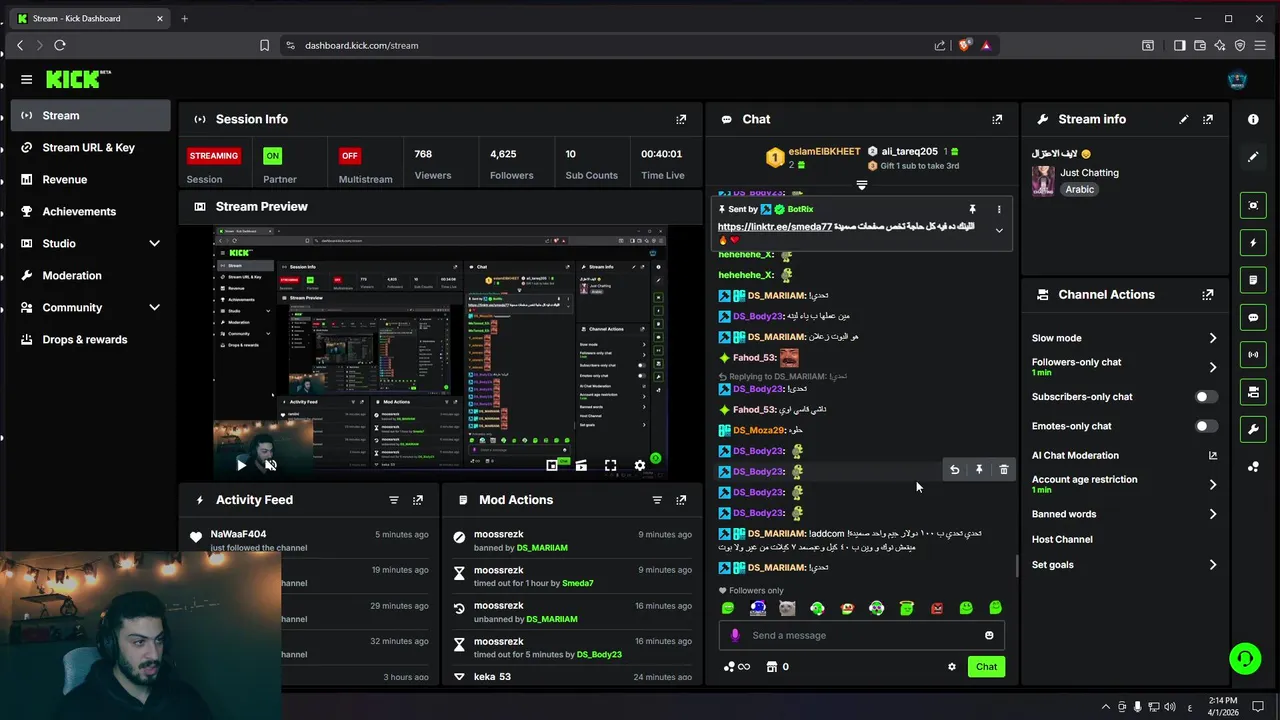Click the info icon in right rail
Image resolution: width=1280 pixels, height=720 pixels.
(x=1253, y=119)
